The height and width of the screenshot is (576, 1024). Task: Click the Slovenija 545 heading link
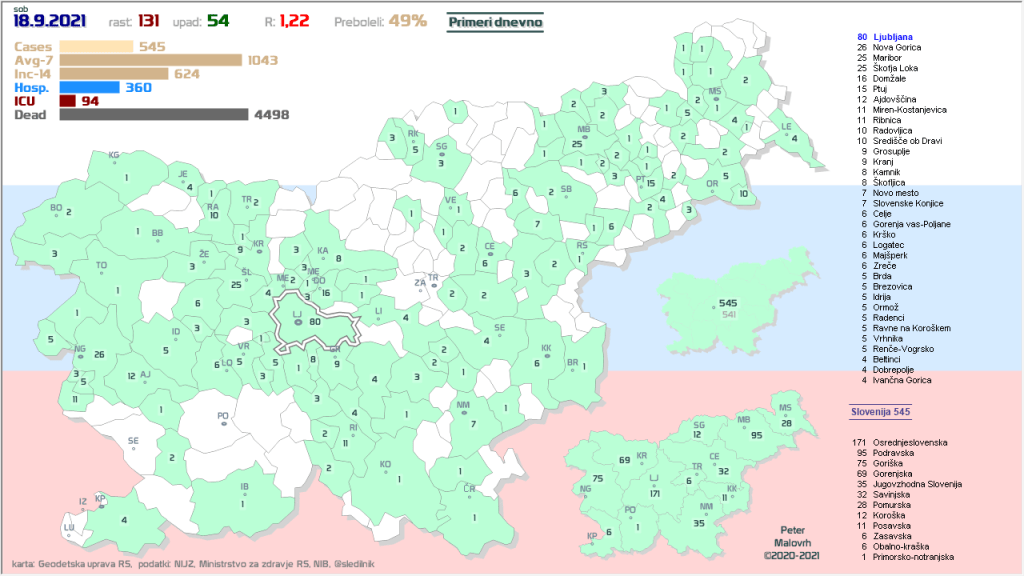click(880, 411)
